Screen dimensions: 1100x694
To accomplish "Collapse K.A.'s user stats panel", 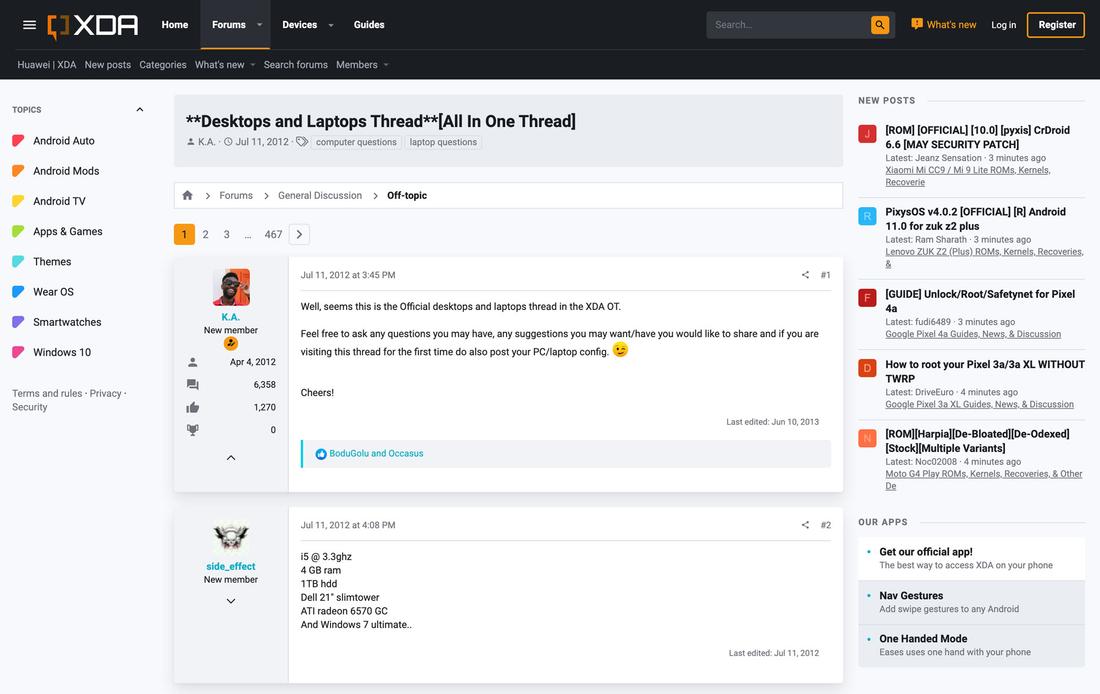I will pos(231,458).
